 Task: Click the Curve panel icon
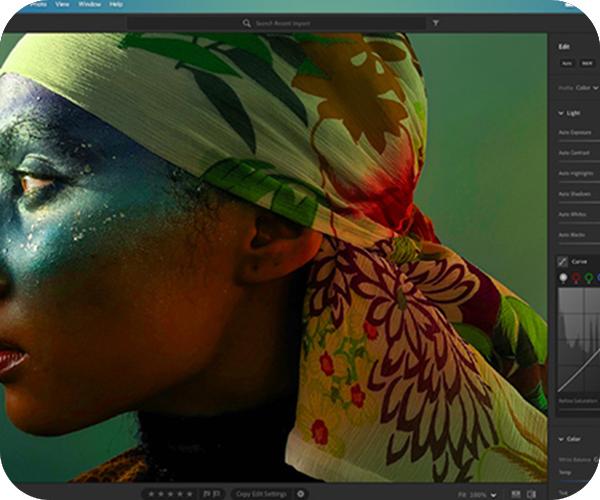[563, 261]
